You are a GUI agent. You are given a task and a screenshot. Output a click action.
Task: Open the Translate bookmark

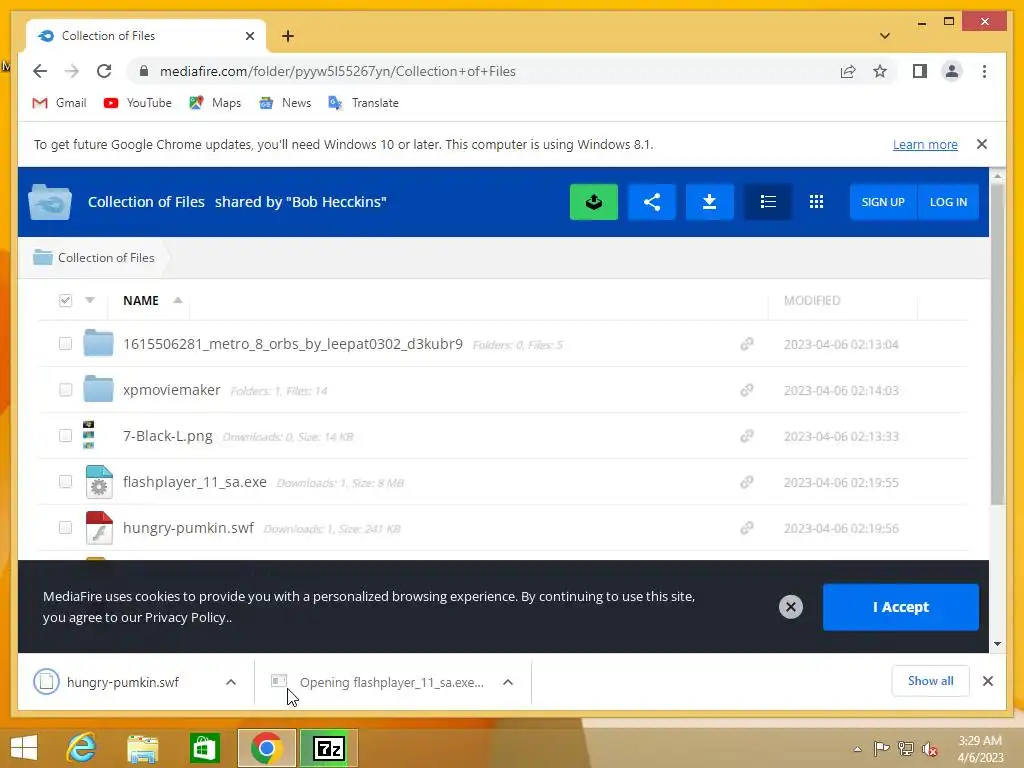click(364, 103)
